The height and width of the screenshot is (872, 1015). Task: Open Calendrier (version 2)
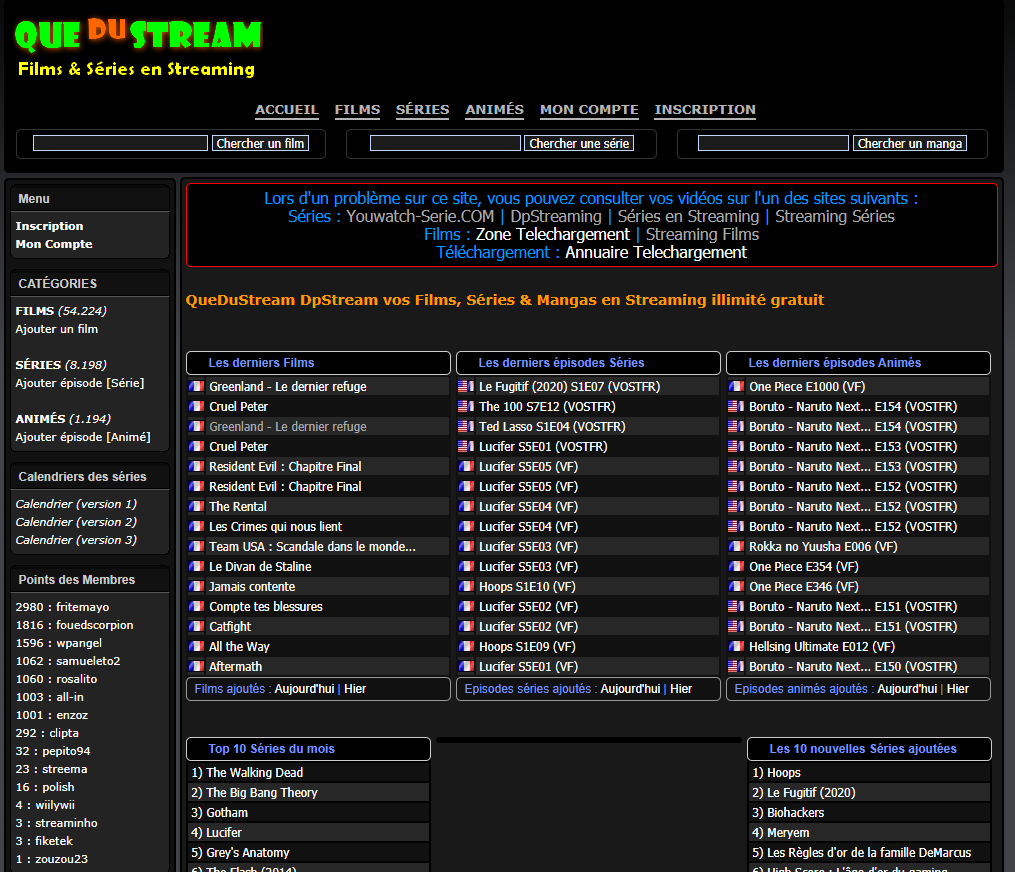point(76,522)
